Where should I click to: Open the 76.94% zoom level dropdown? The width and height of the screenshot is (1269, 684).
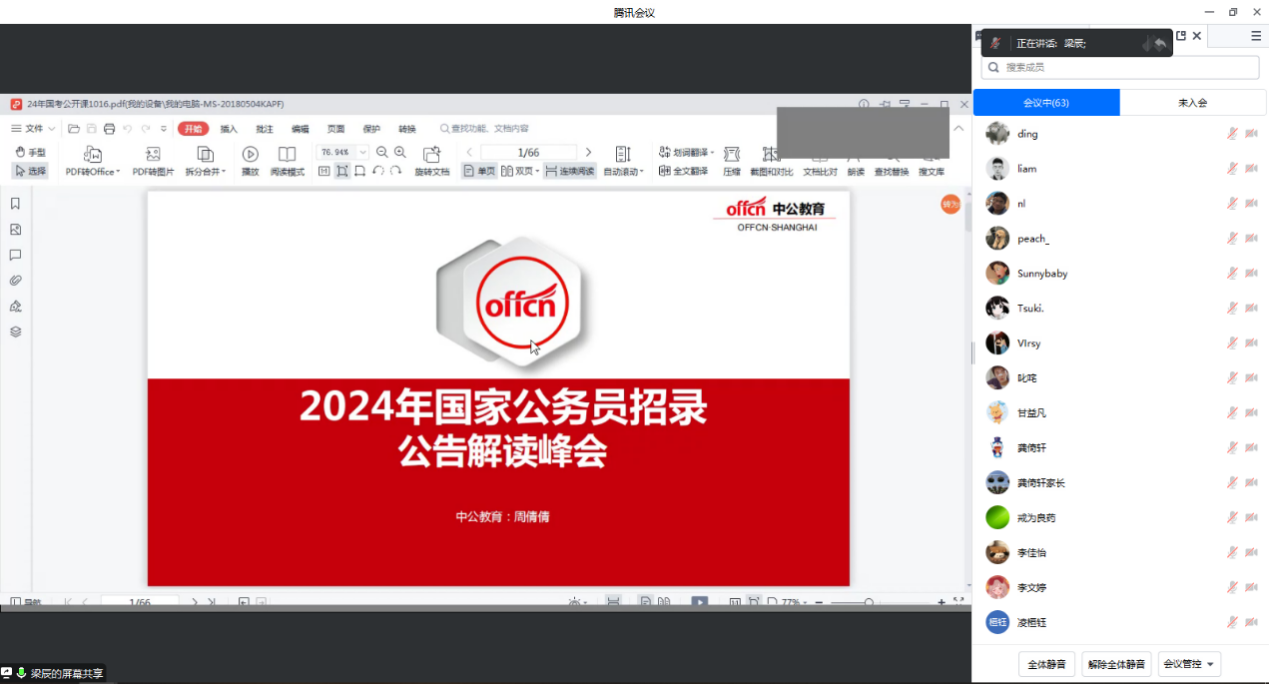(362, 152)
